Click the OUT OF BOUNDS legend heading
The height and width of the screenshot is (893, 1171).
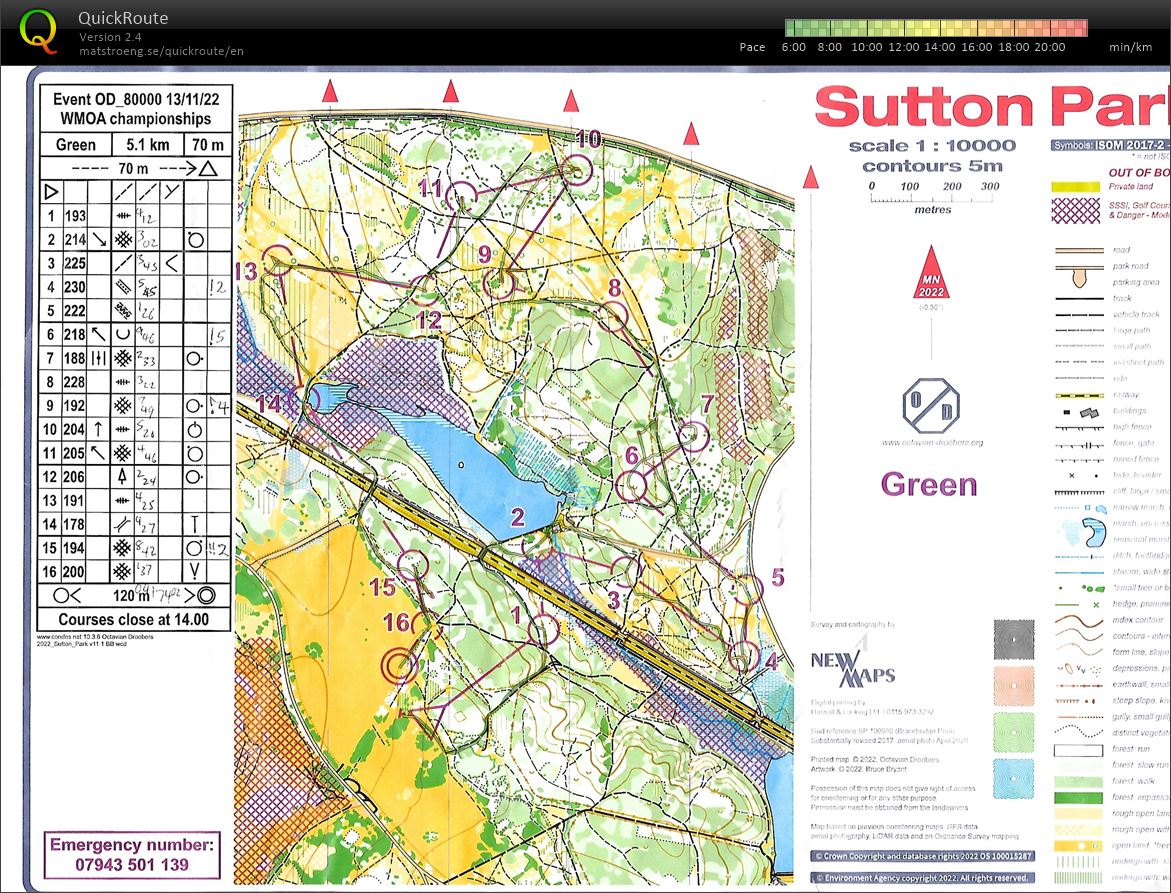[x=1139, y=172]
